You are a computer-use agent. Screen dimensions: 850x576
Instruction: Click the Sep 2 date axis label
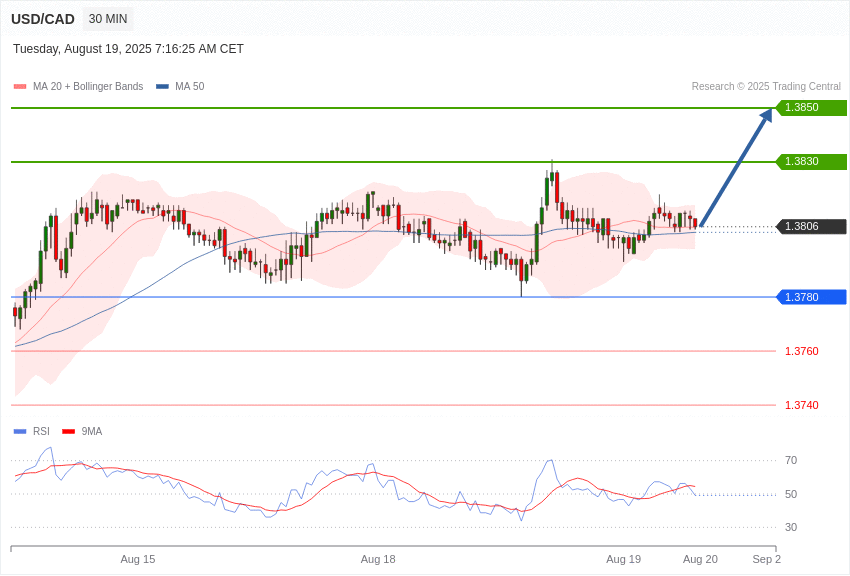(x=767, y=559)
